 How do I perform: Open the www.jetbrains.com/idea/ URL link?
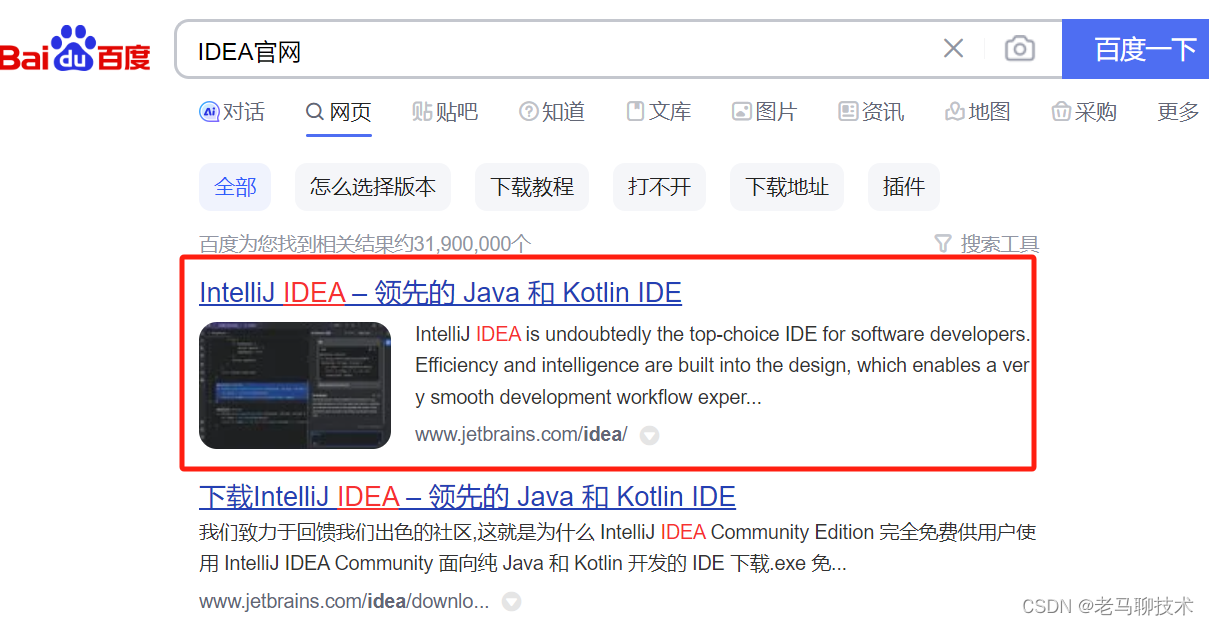point(521,435)
